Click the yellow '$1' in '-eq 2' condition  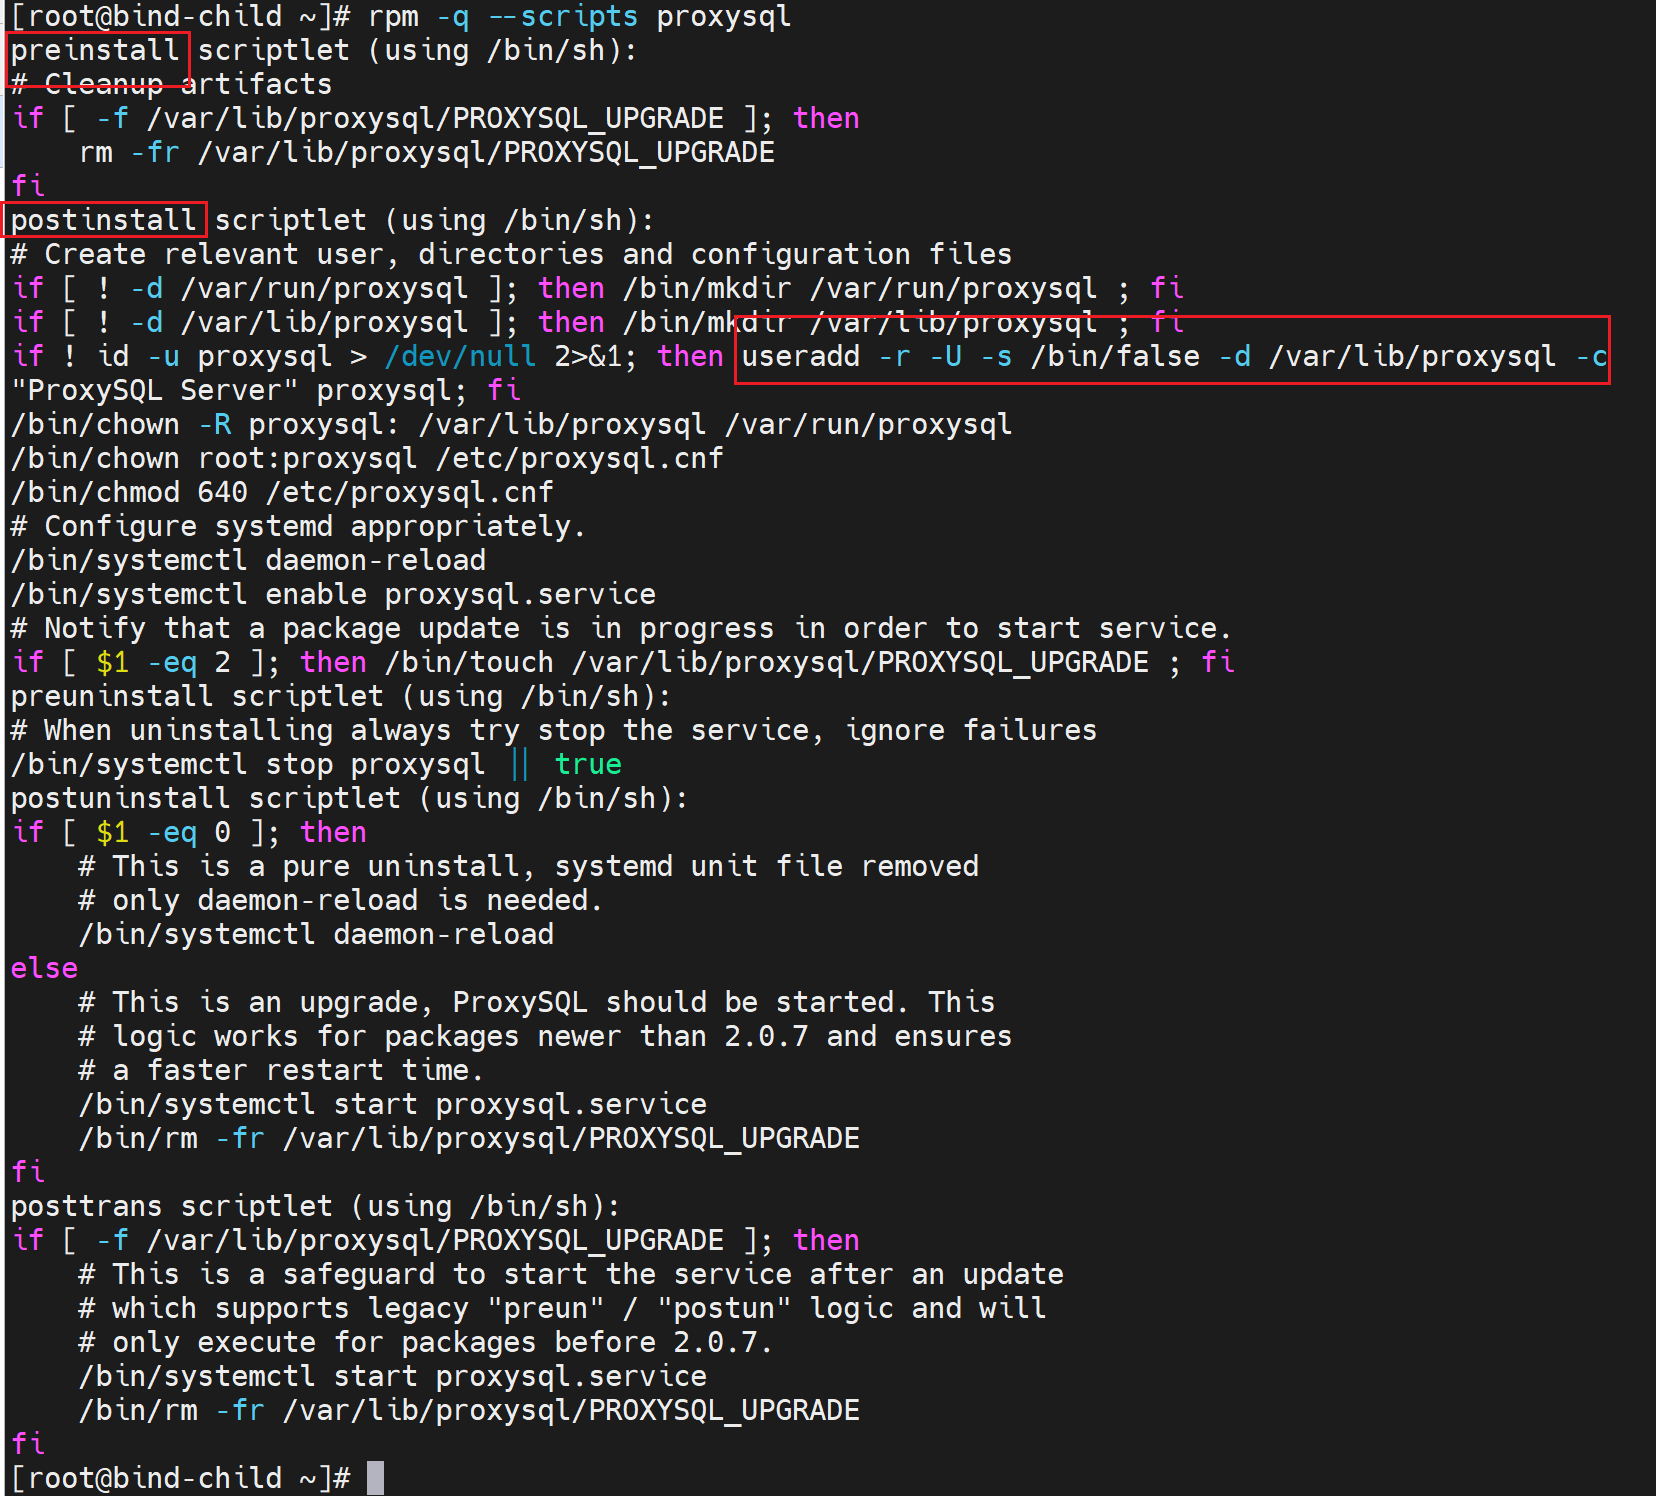pos(112,663)
